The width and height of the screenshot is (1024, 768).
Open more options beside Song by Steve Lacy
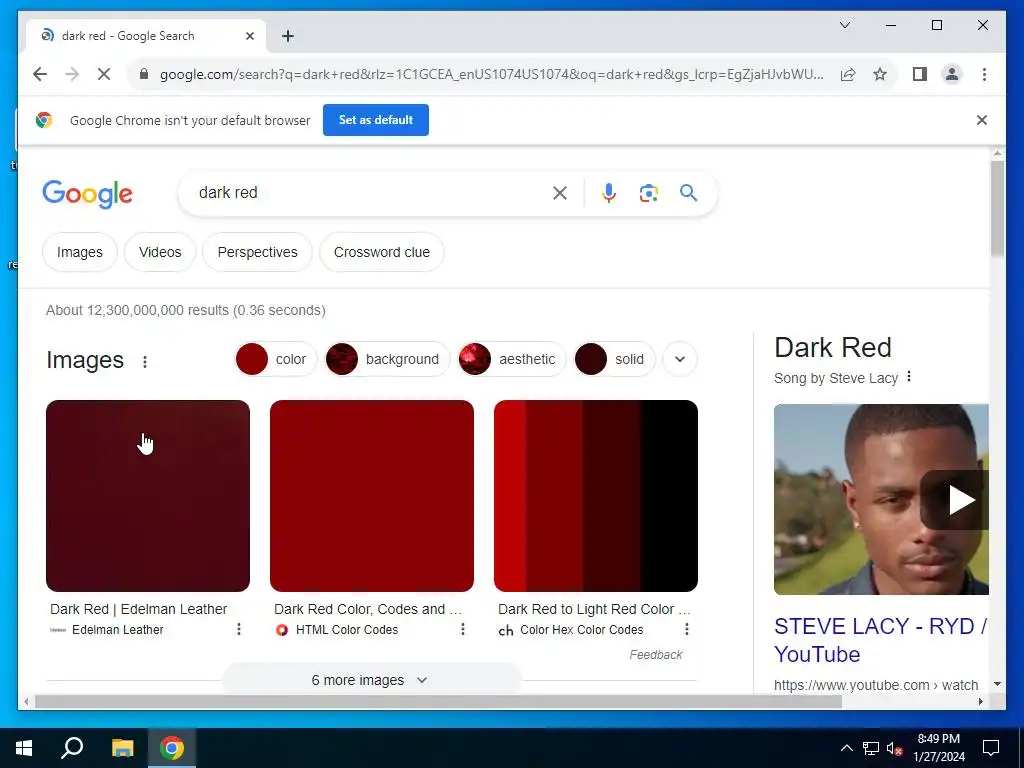tap(909, 377)
